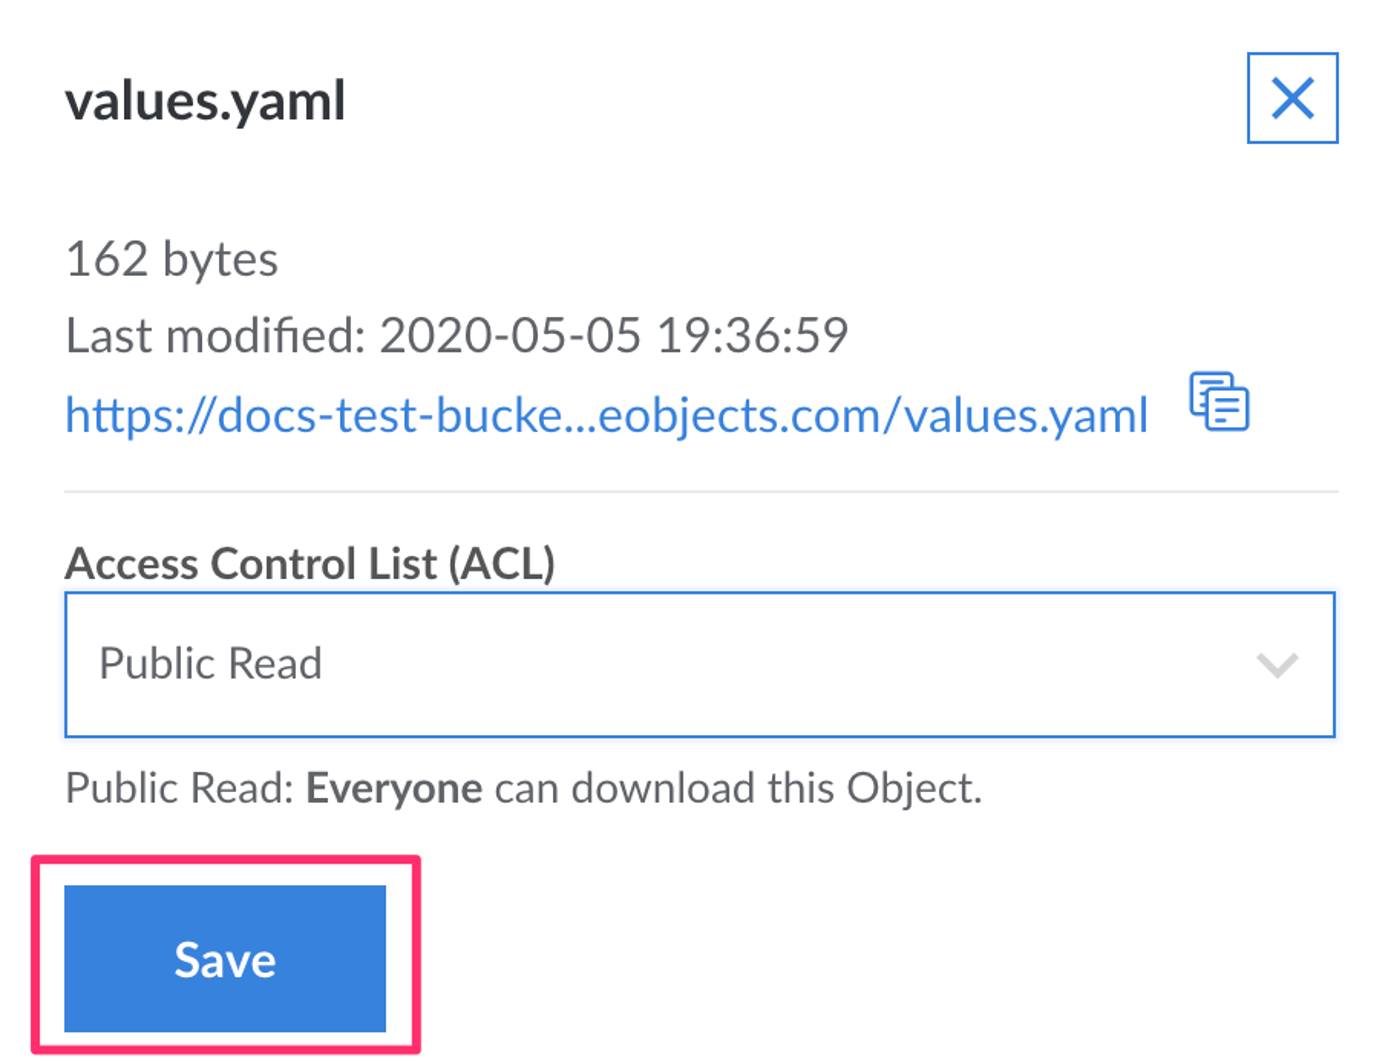Viewport: 1388px width, 1063px height.
Task: Click the Save button
Action: pos(225,960)
